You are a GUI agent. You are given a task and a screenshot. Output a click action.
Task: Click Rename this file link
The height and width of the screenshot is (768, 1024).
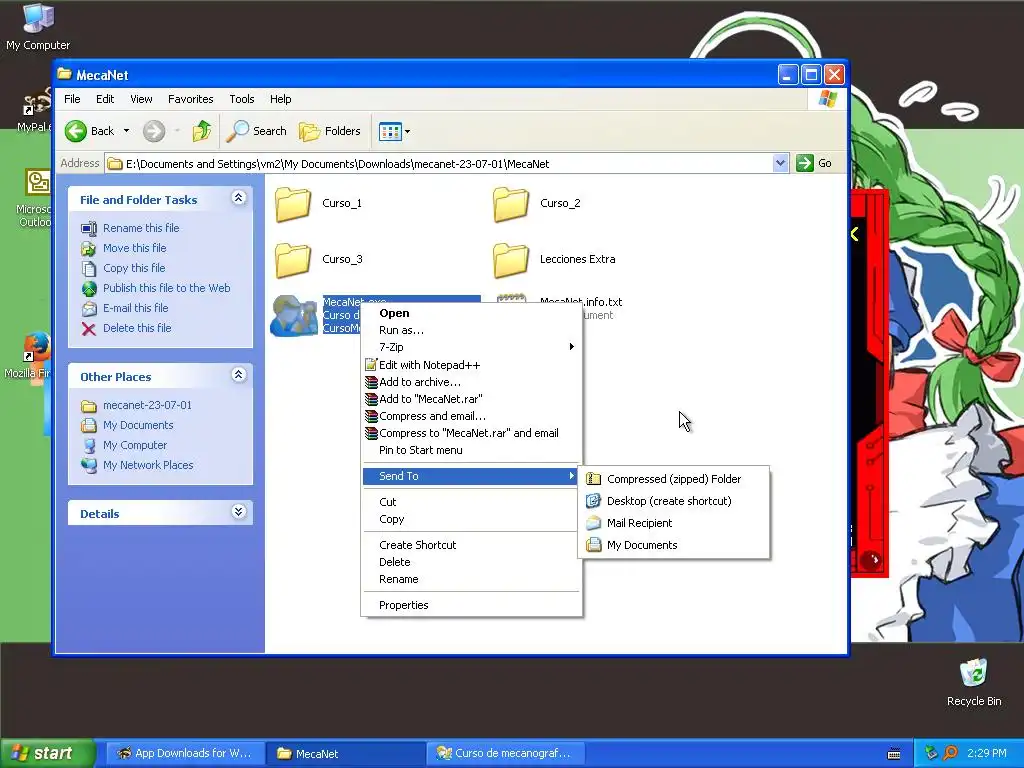[141, 228]
